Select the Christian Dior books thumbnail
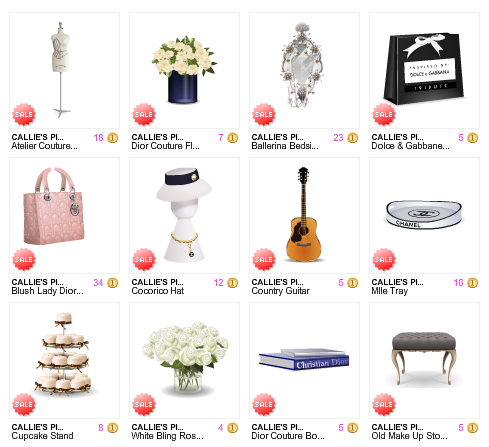The width and height of the screenshot is (489, 447). click(304, 359)
